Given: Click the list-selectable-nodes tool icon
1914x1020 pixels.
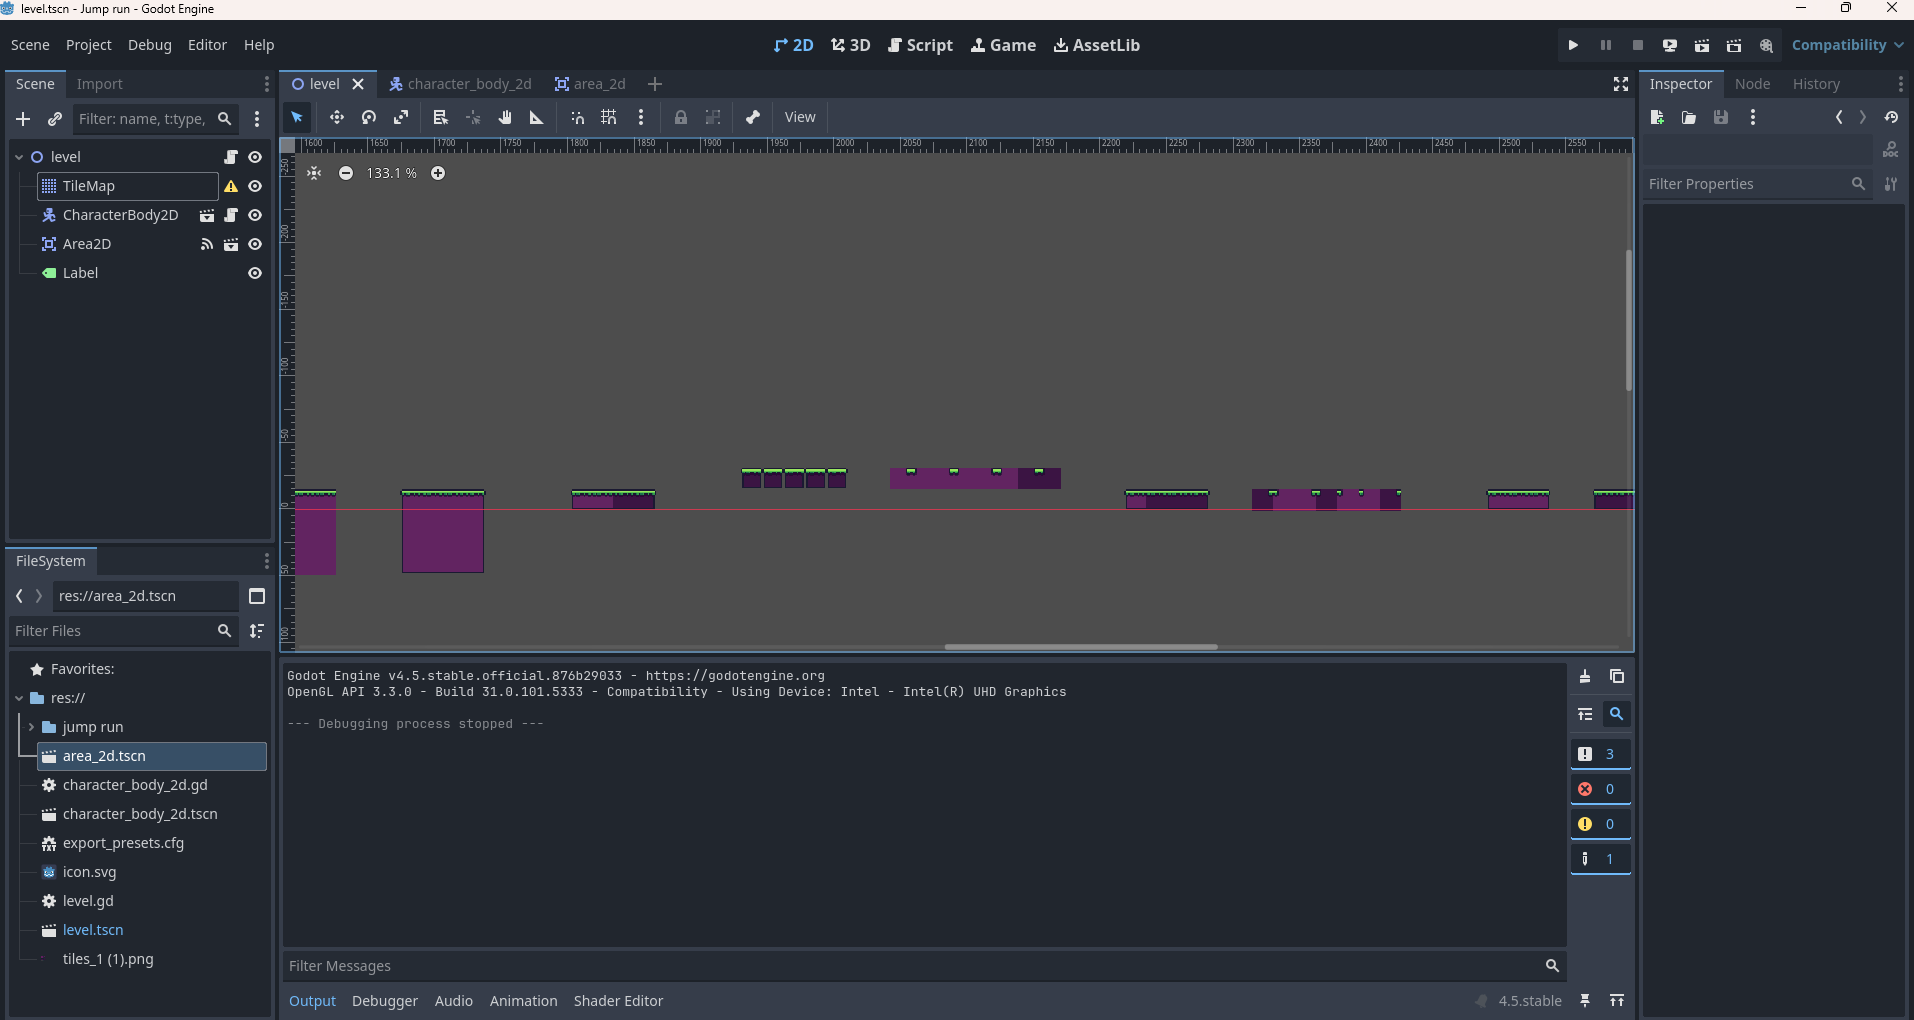Looking at the screenshot, I should pos(440,117).
